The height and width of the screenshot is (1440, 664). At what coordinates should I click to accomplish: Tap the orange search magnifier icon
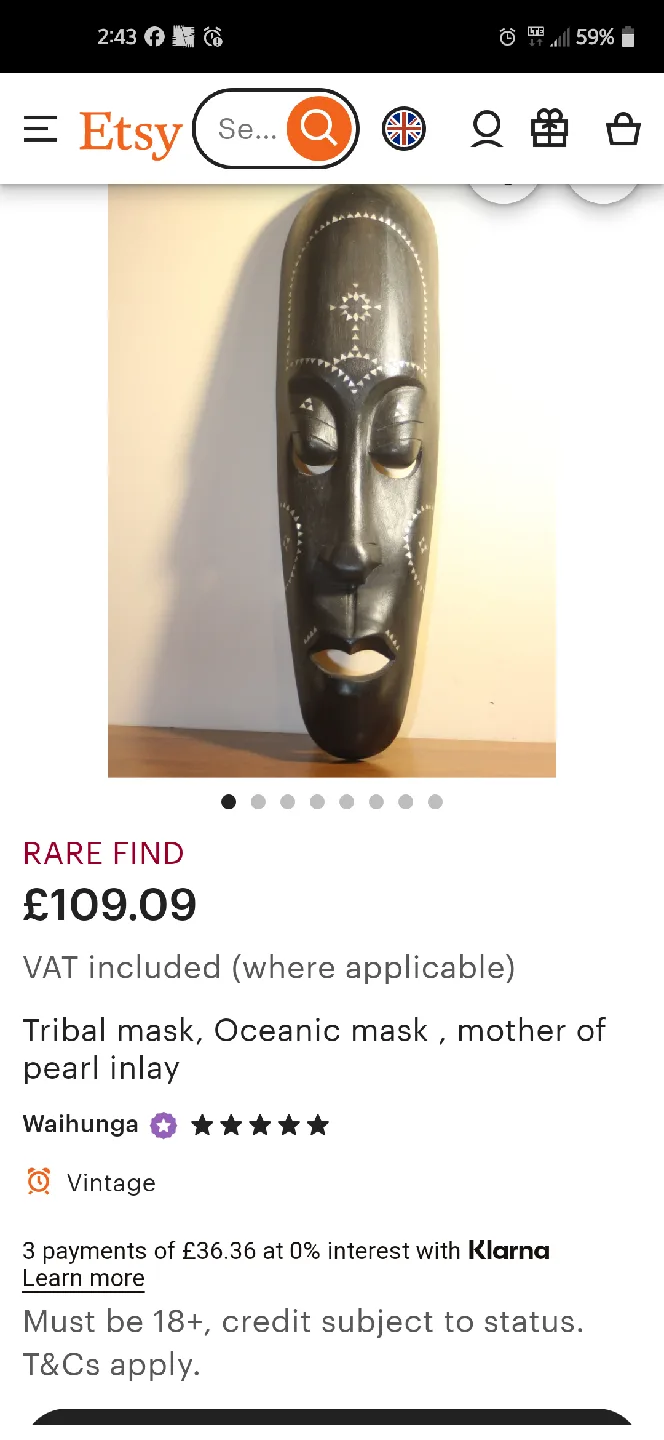[318, 128]
